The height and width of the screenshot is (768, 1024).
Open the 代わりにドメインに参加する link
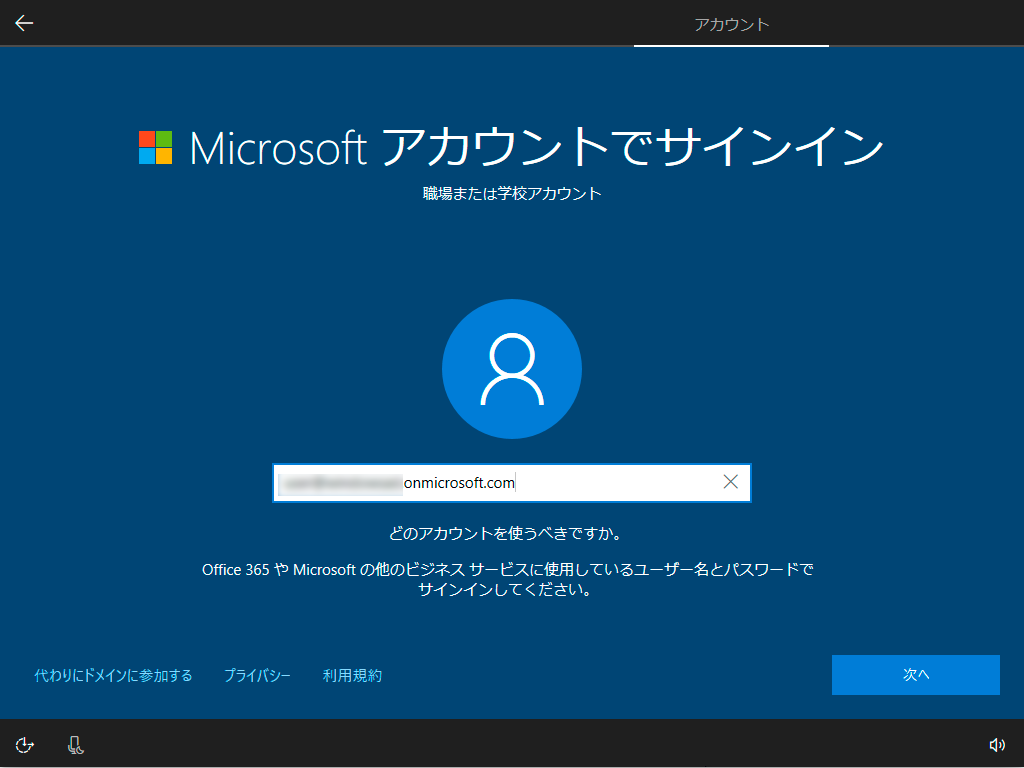(113, 676)
